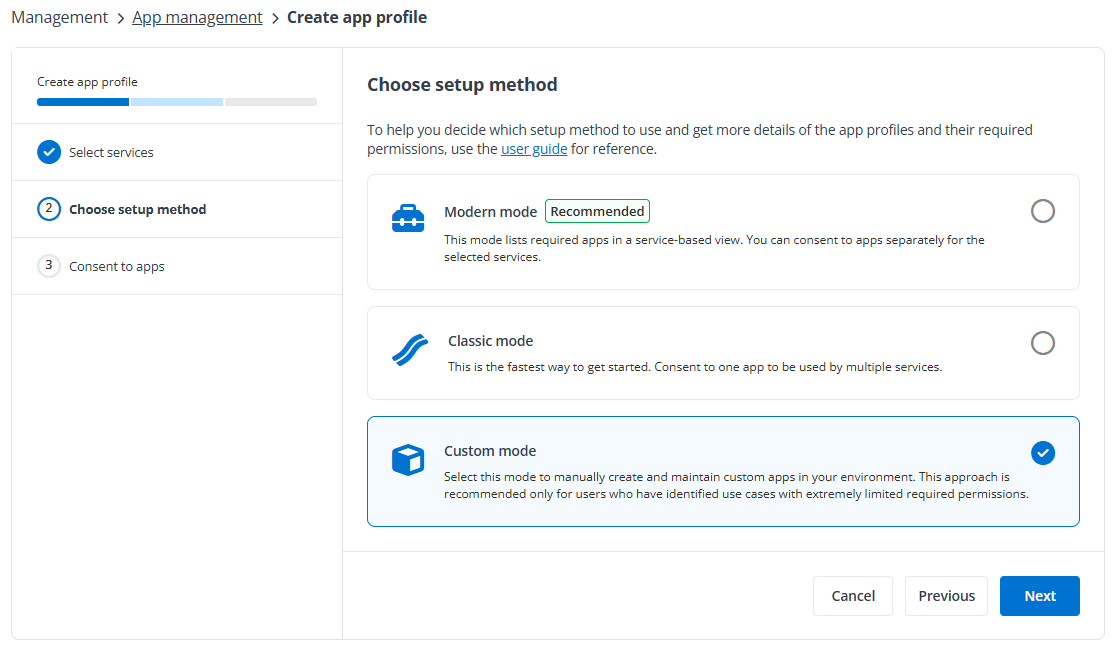Click the Management breadcrumb root
Viewport: 1115px width, 650px height.
[59, 17]
